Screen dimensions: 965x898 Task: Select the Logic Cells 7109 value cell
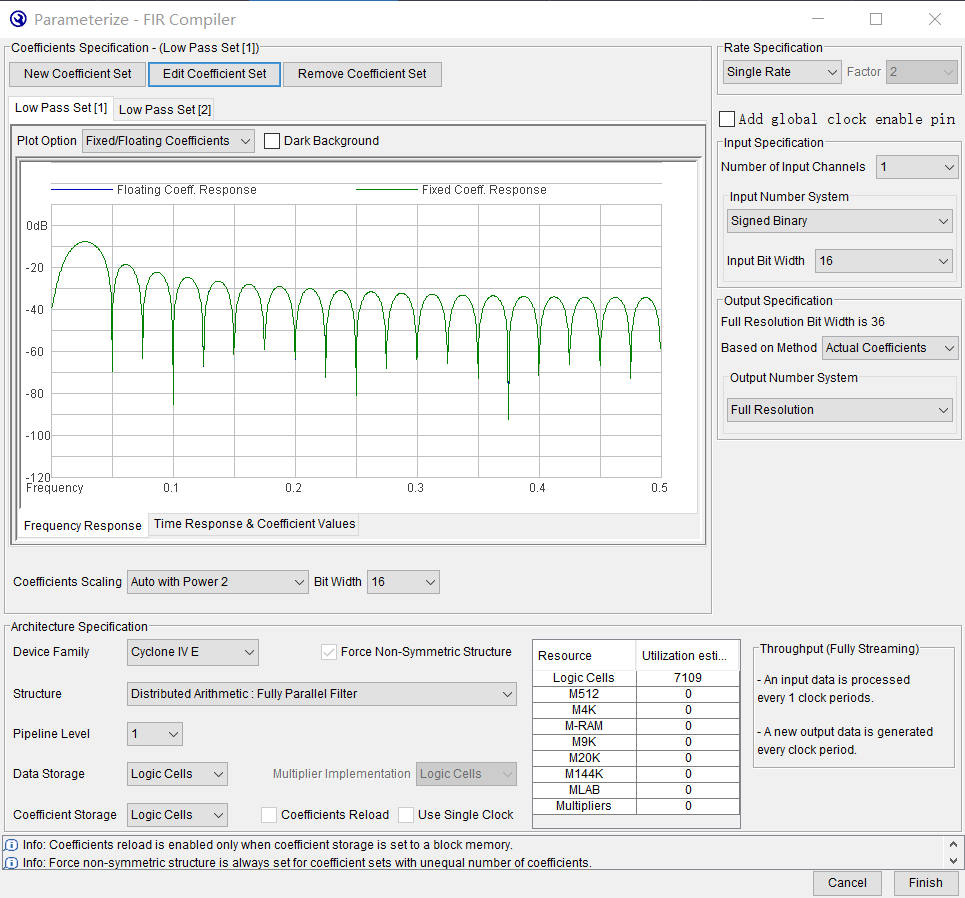coord(687,678)
